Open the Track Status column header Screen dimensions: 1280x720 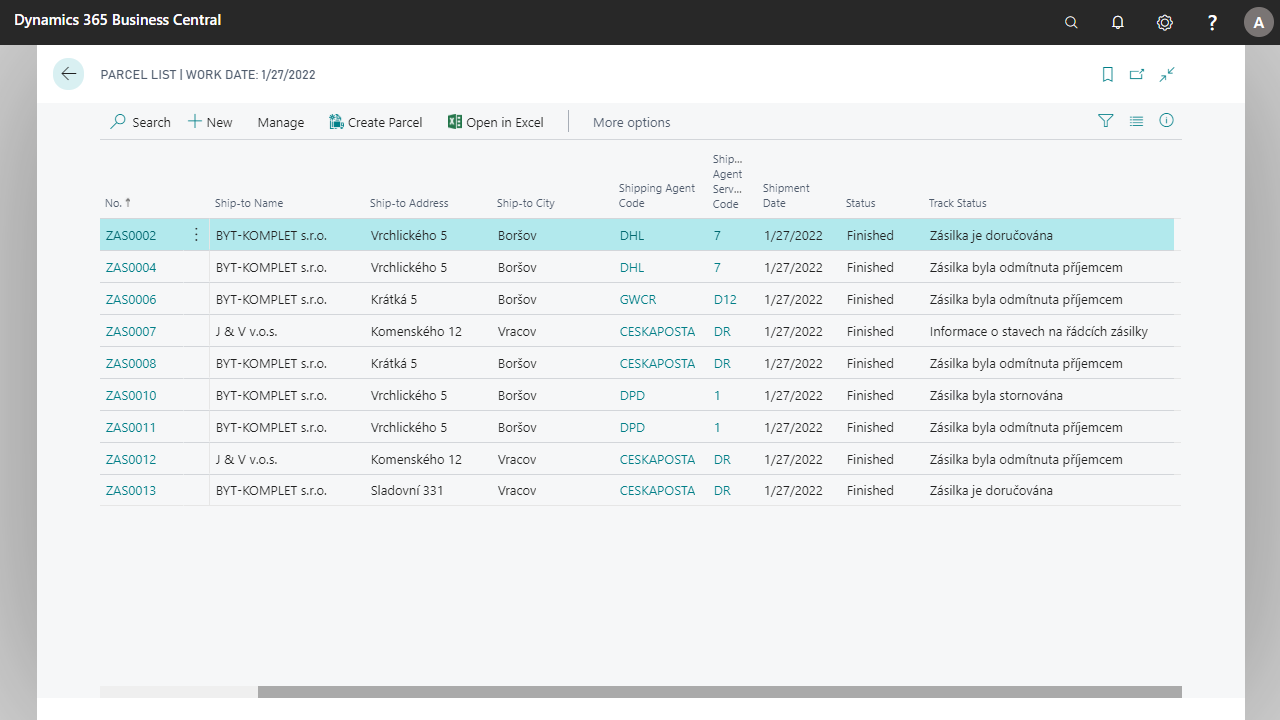[x=958, y=203]
